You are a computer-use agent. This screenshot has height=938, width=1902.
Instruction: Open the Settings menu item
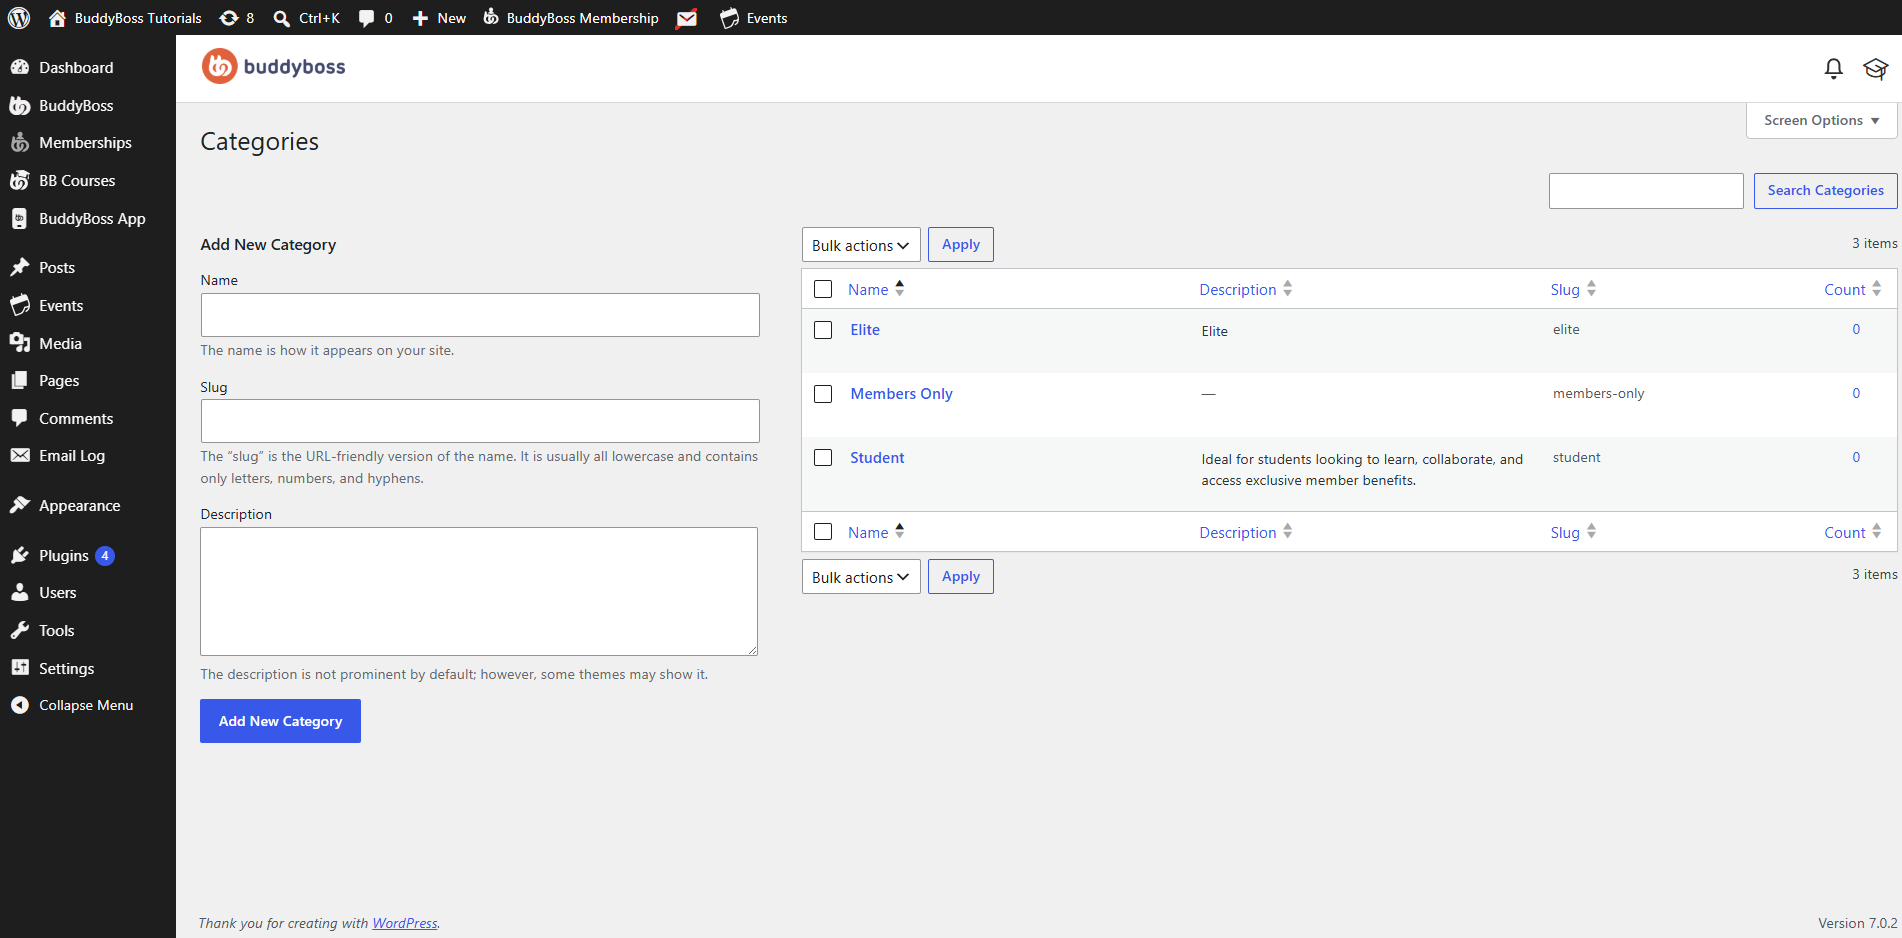pyautogui.click(x=88, y=668)
